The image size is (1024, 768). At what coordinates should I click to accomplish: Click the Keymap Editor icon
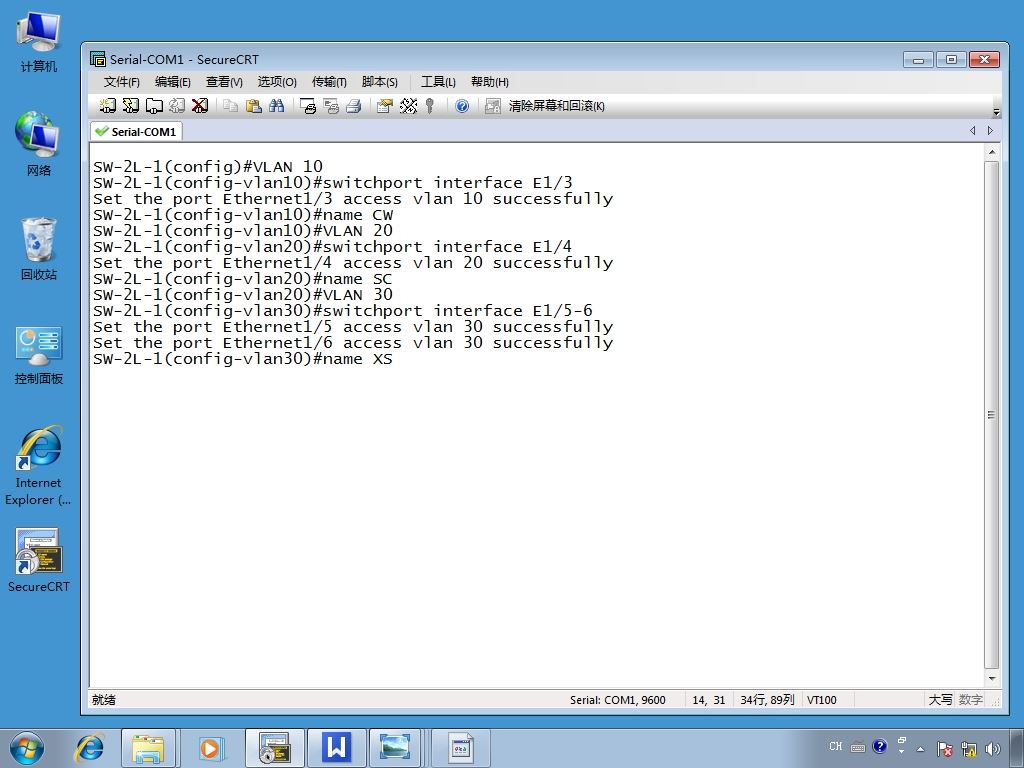408,106
